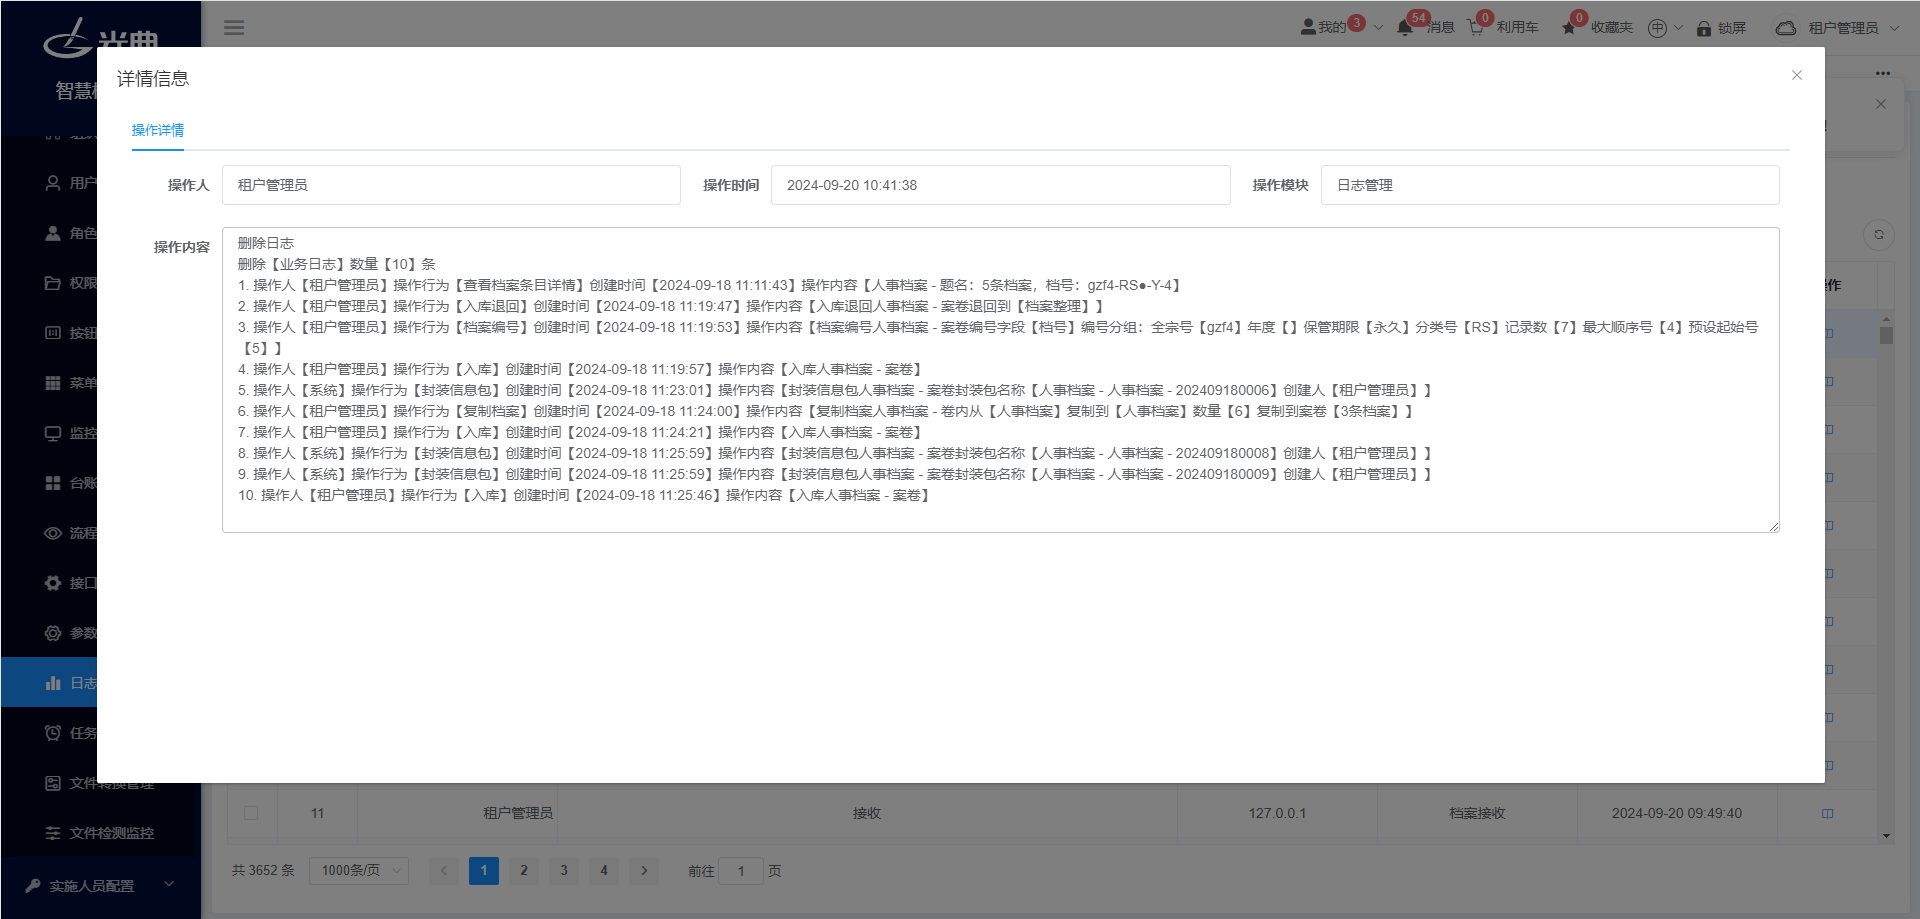Open the 文件检测监控 sidebar item
This screenshot has height=919, width=1920.
[x=100, y=833]
